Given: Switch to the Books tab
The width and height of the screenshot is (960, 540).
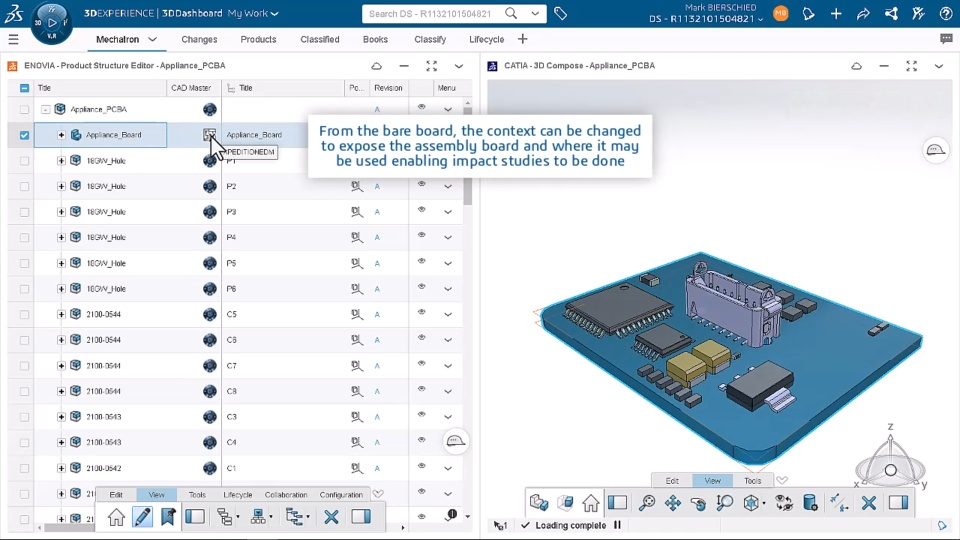Looking at the screenshot, I should point(375,39).
